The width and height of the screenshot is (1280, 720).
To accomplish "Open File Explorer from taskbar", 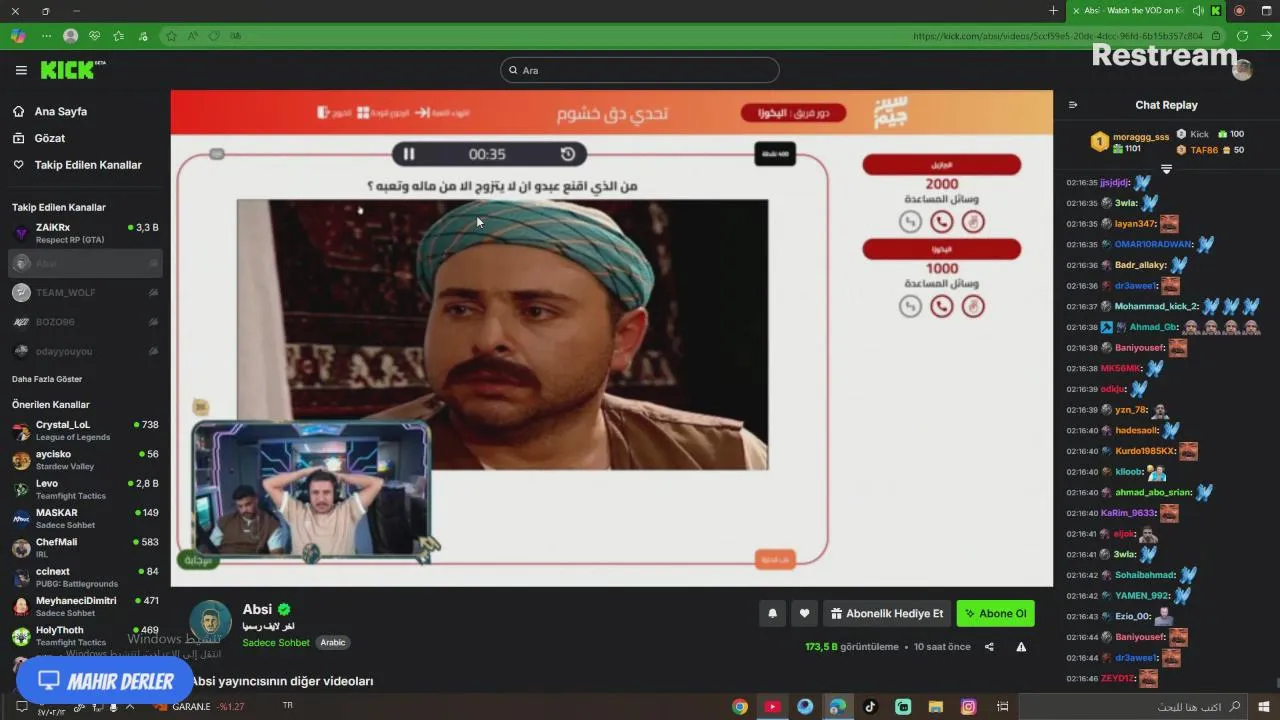I will pyautogui.click(x=935, y=707).
